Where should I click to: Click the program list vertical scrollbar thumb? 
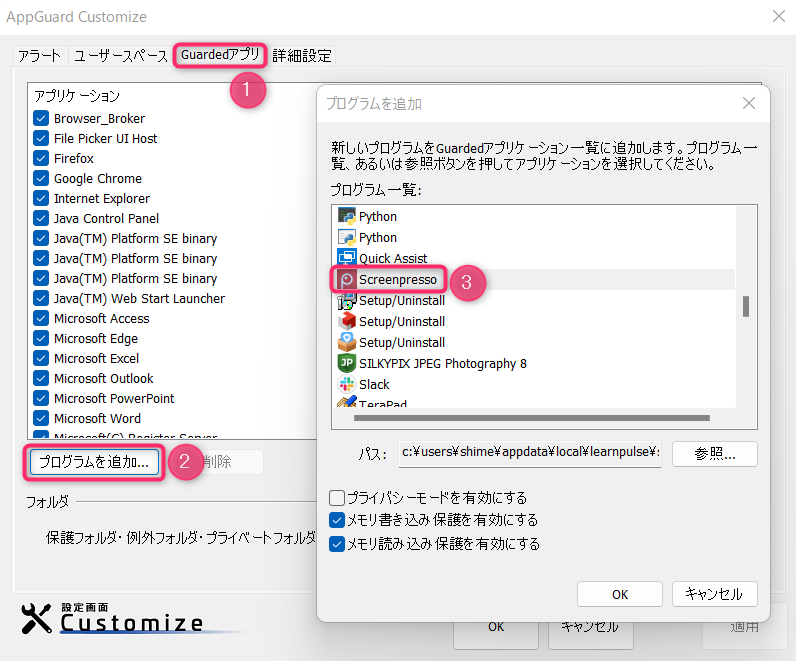[x=746, y=306]
